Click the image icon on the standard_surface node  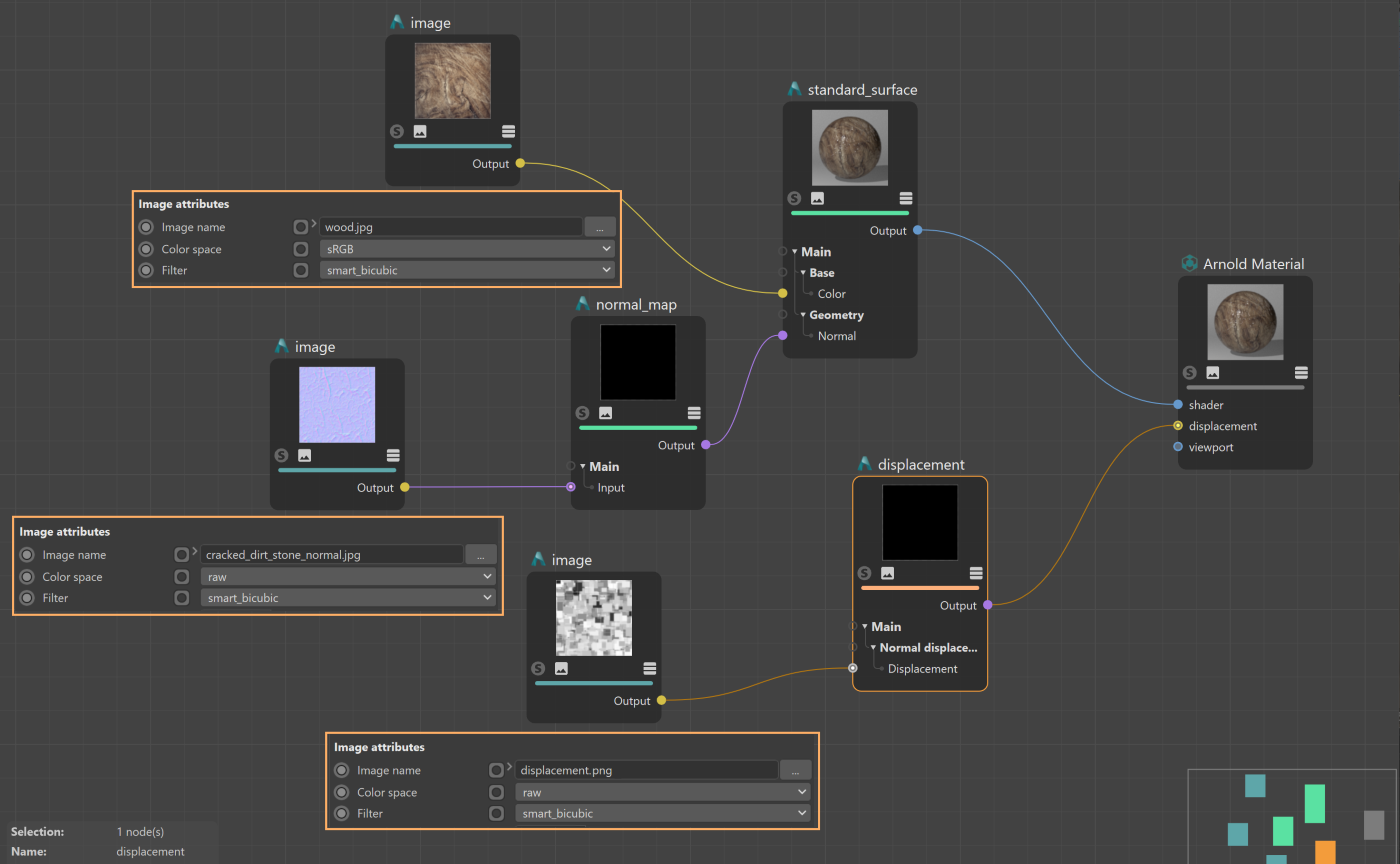[x=817, y=198]
